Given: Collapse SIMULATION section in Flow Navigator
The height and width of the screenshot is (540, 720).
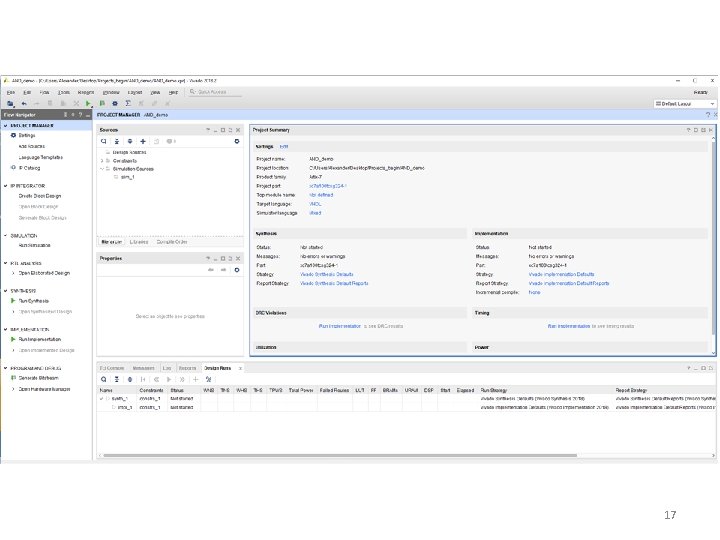Looking at the screenshot, I should 6,236.
